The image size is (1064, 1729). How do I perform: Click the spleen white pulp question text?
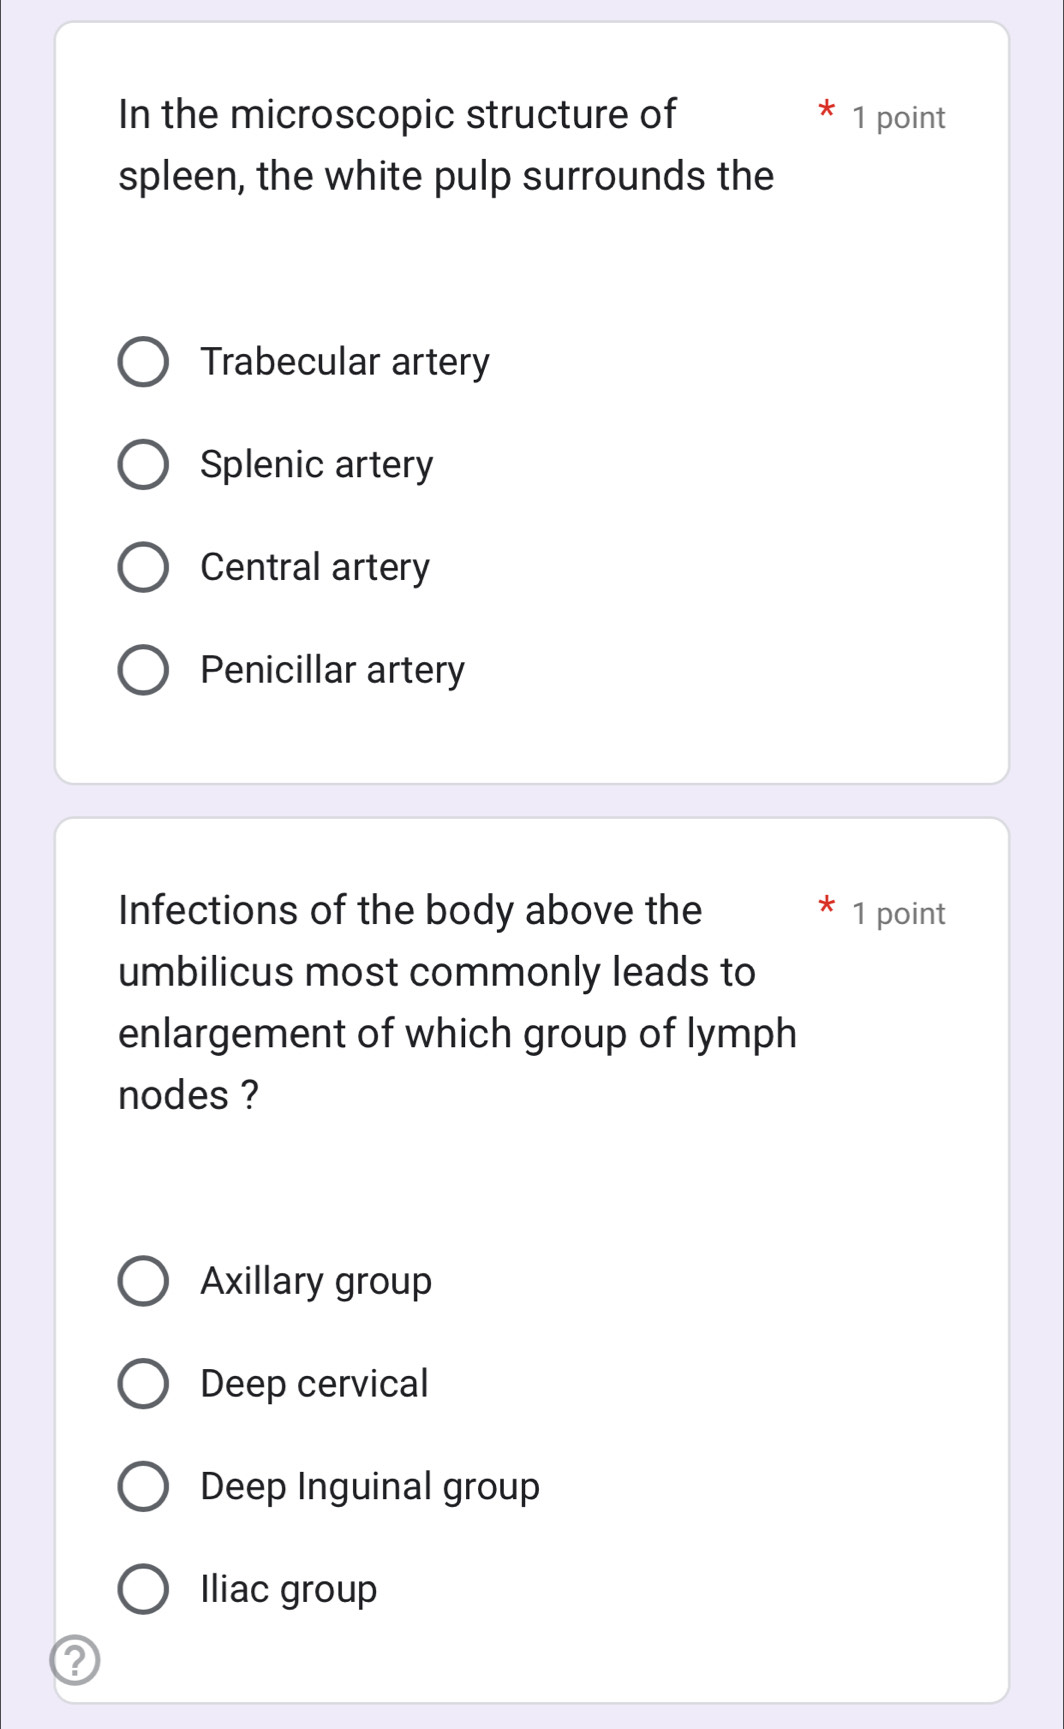446,145
